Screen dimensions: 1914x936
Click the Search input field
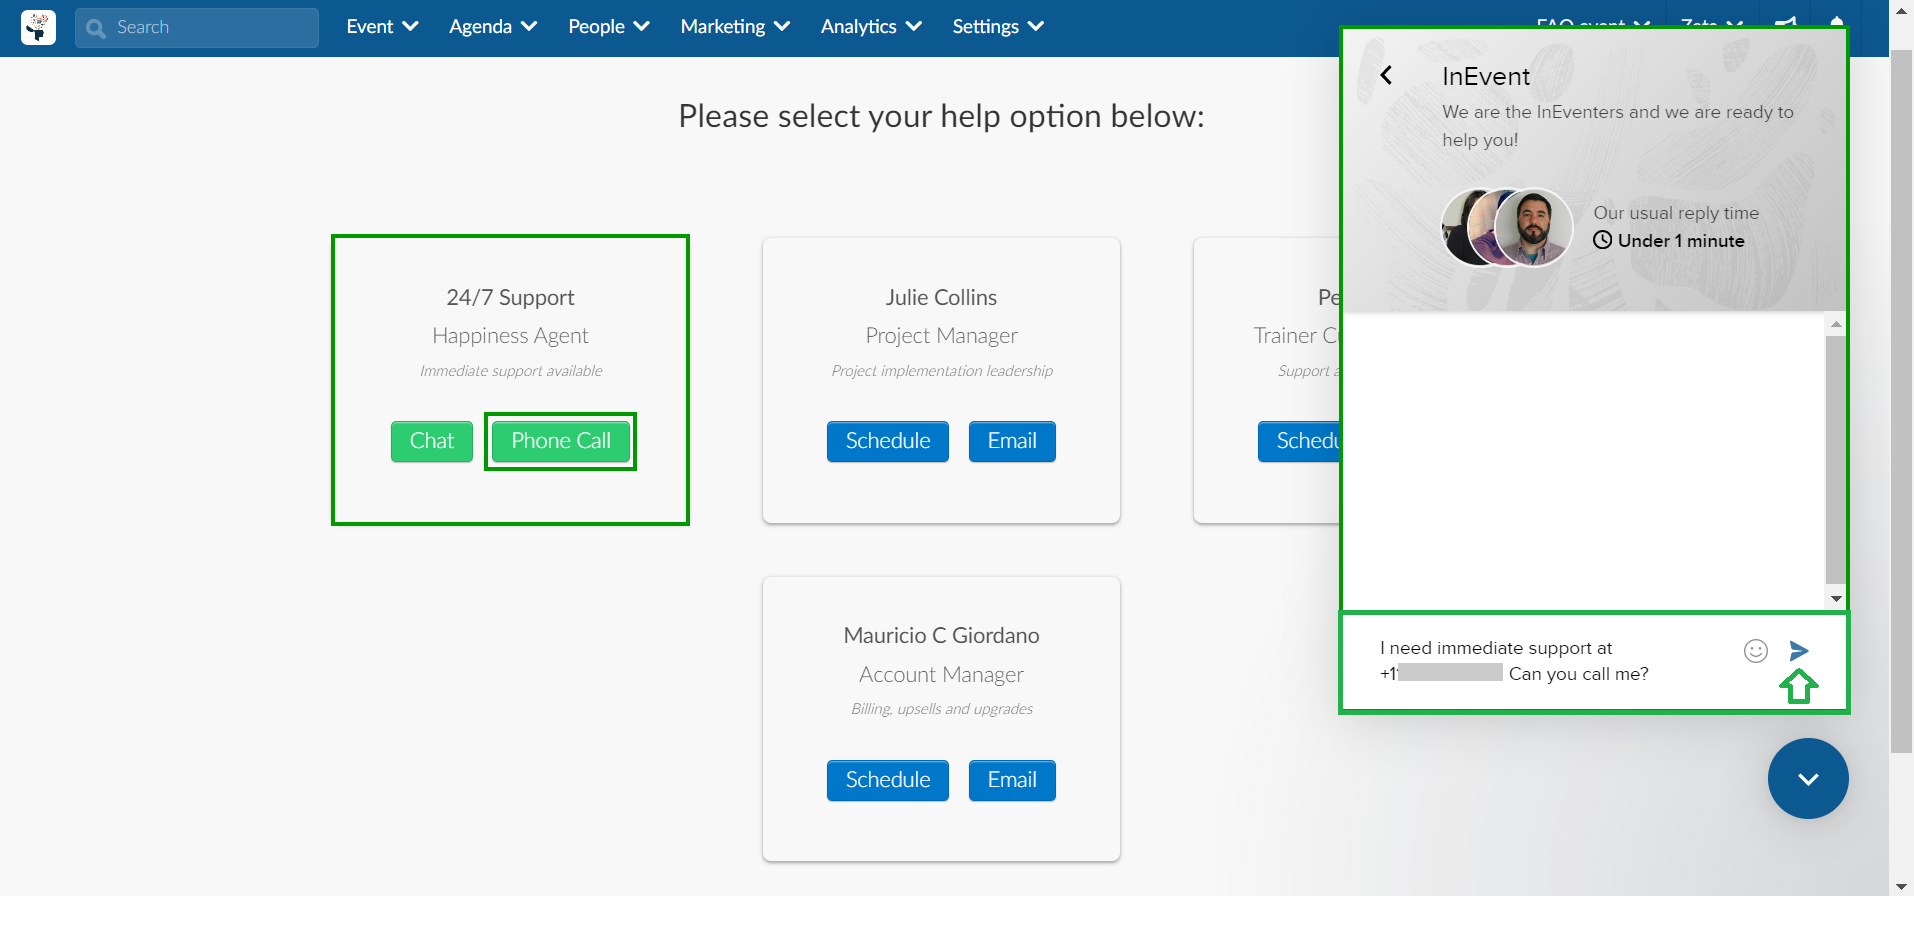[197, 28]
